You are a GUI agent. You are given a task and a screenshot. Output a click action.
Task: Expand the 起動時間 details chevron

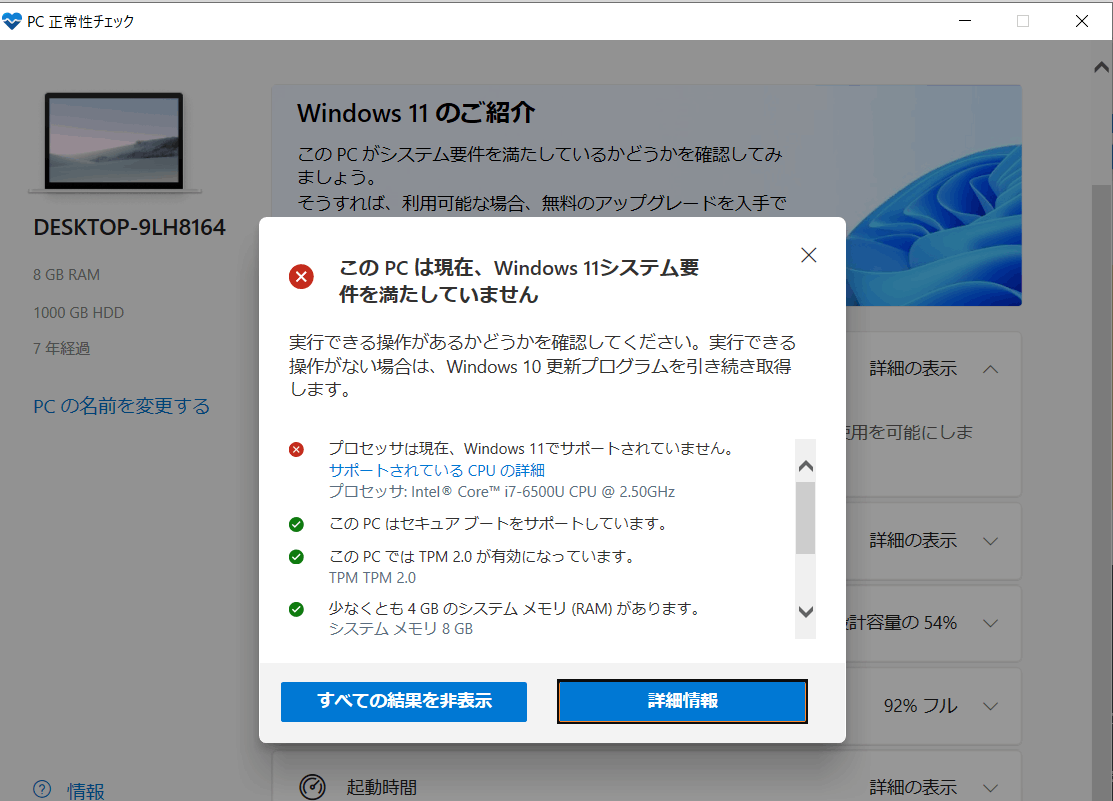tap(991, 788)
